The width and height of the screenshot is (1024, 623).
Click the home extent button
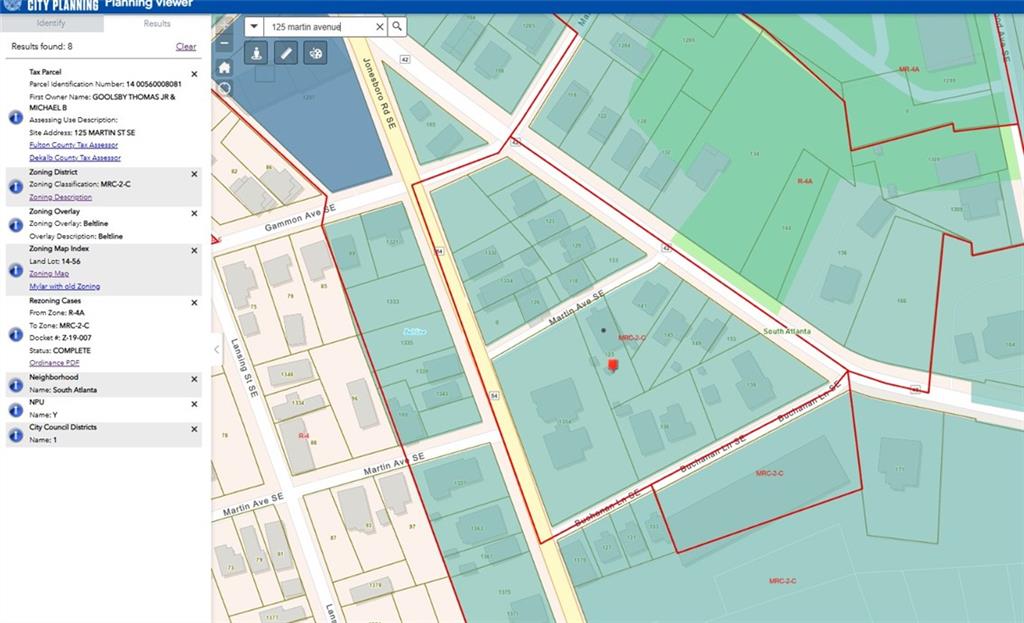(225, 67)
